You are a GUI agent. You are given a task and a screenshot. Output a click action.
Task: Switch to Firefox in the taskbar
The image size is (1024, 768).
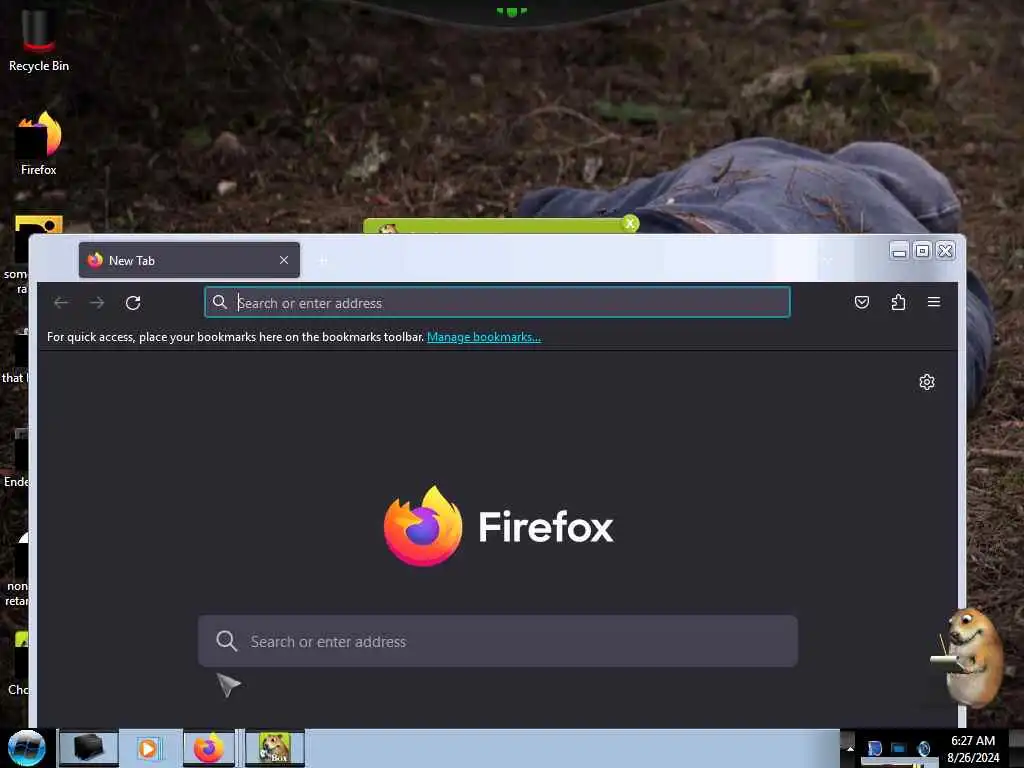tap(208, 748)
